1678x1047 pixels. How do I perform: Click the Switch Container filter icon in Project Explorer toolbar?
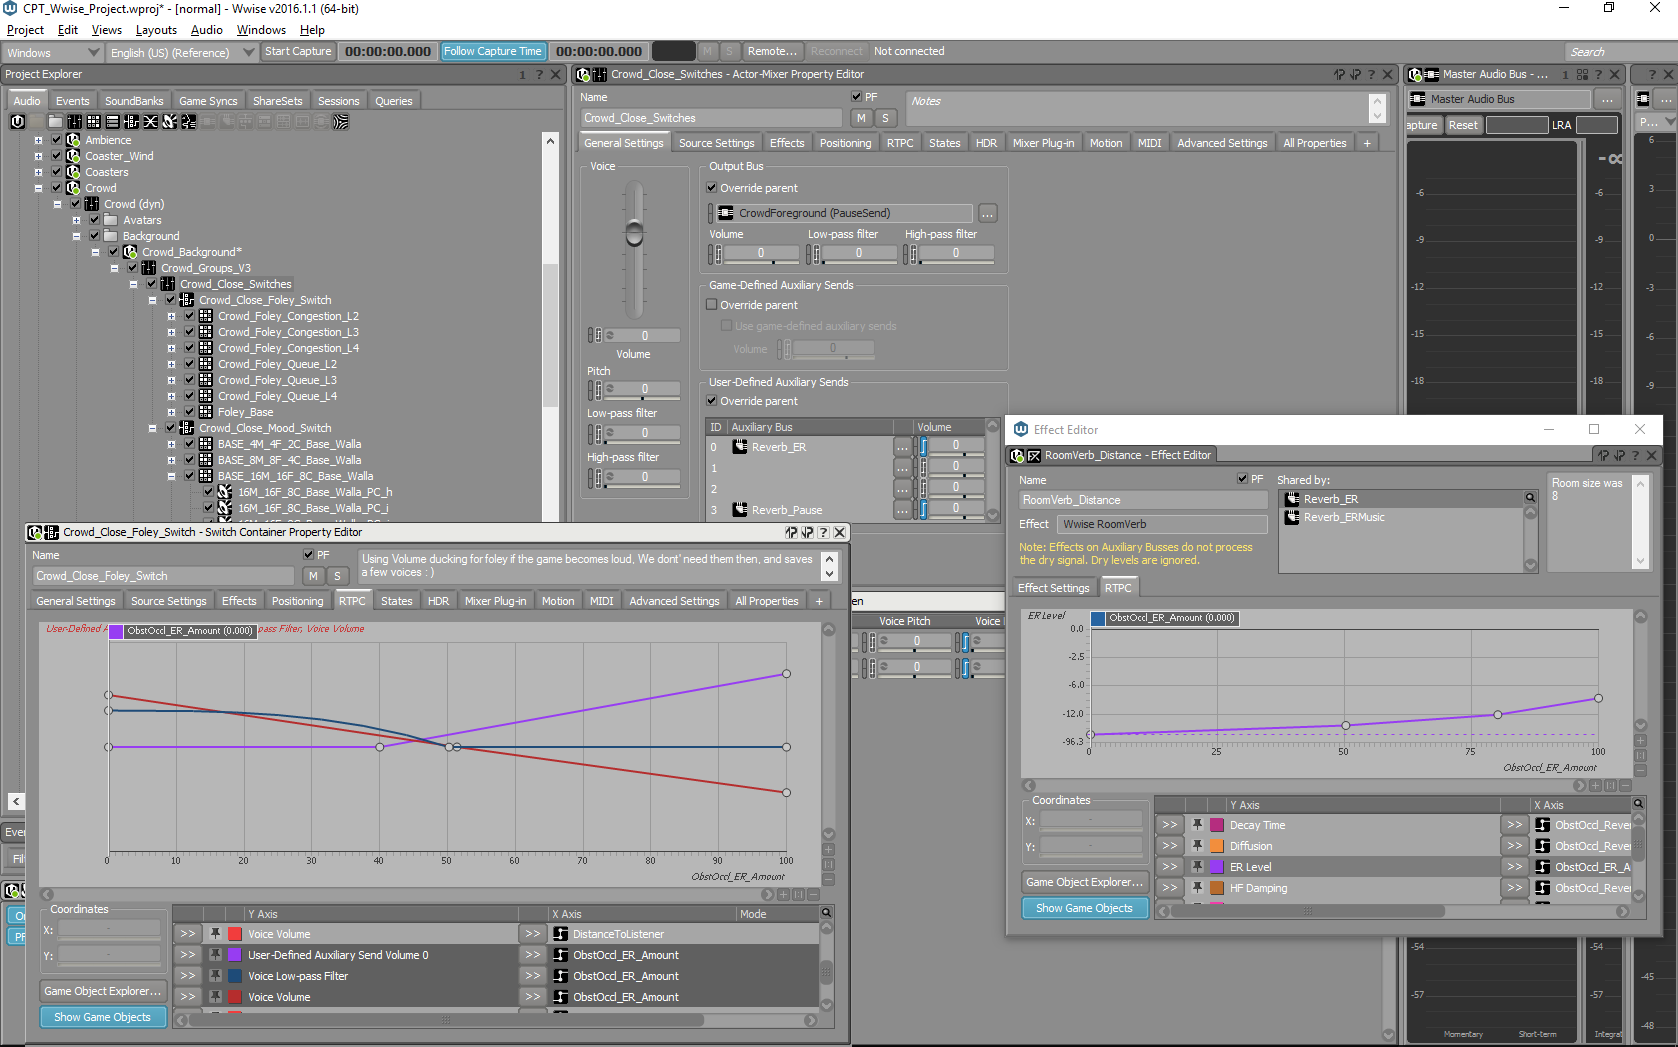[131, 121]
